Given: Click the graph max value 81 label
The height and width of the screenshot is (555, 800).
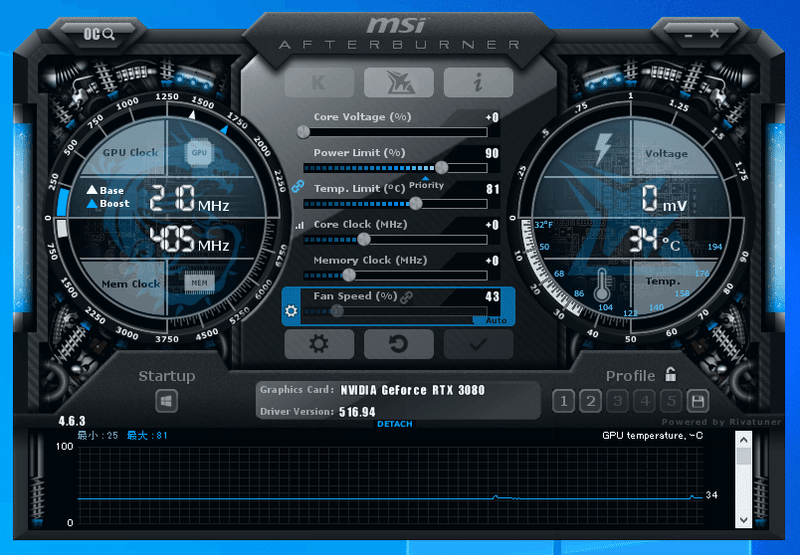Looking at the screenshot, I should tap(147, 436).
